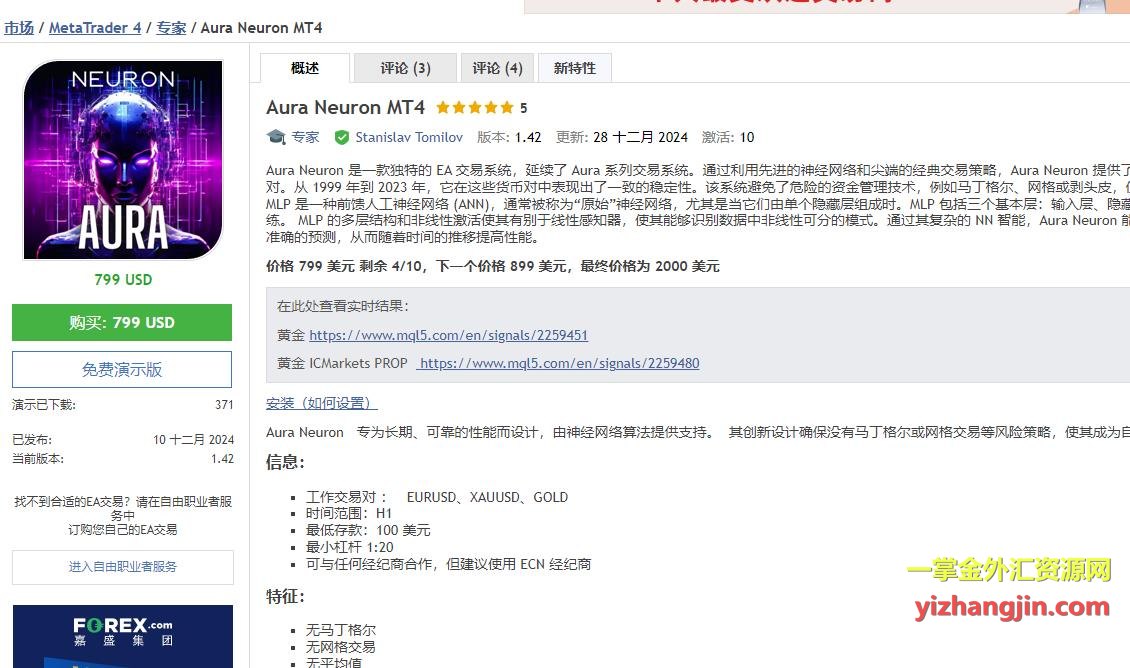Click the Aura Neuron product logo image
This screenshot has width=1130, height=668.
pyautogui.click(x=123, y=159)
